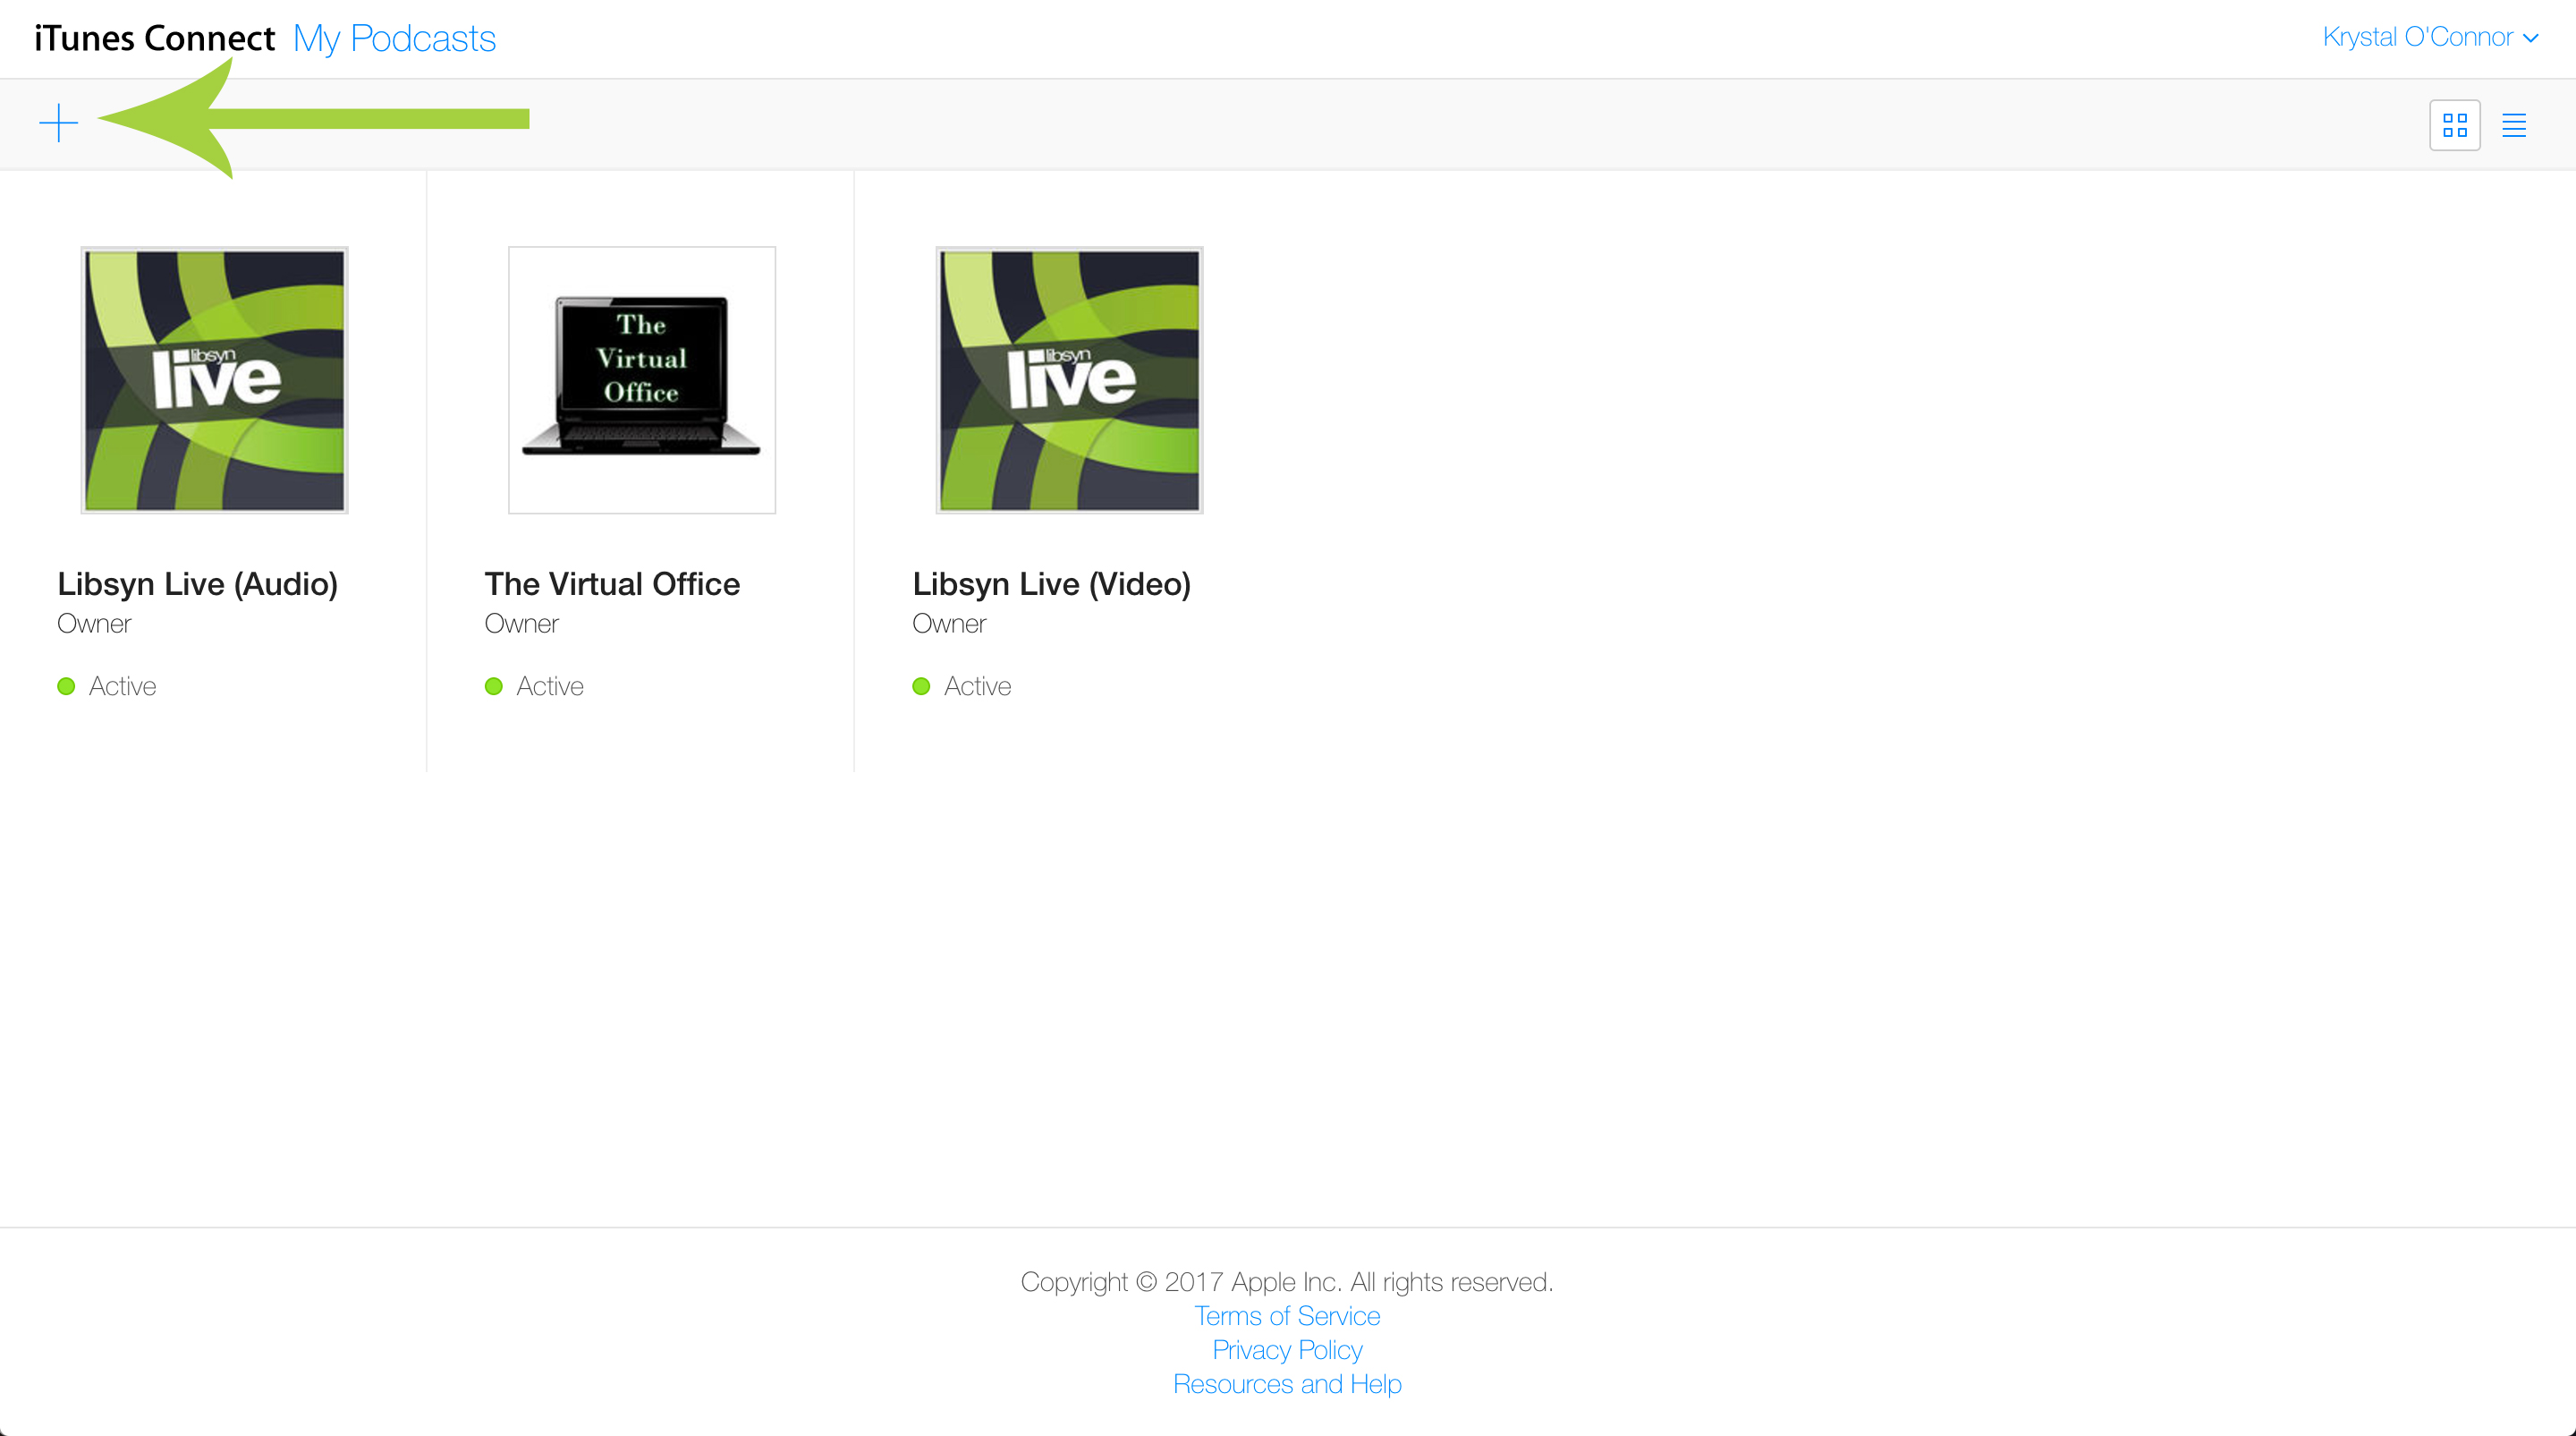Select the Libsyn Live (Video) podcast title
The height and width of the screenshot is (1436, 2576).
click(x=1052, y=584)
